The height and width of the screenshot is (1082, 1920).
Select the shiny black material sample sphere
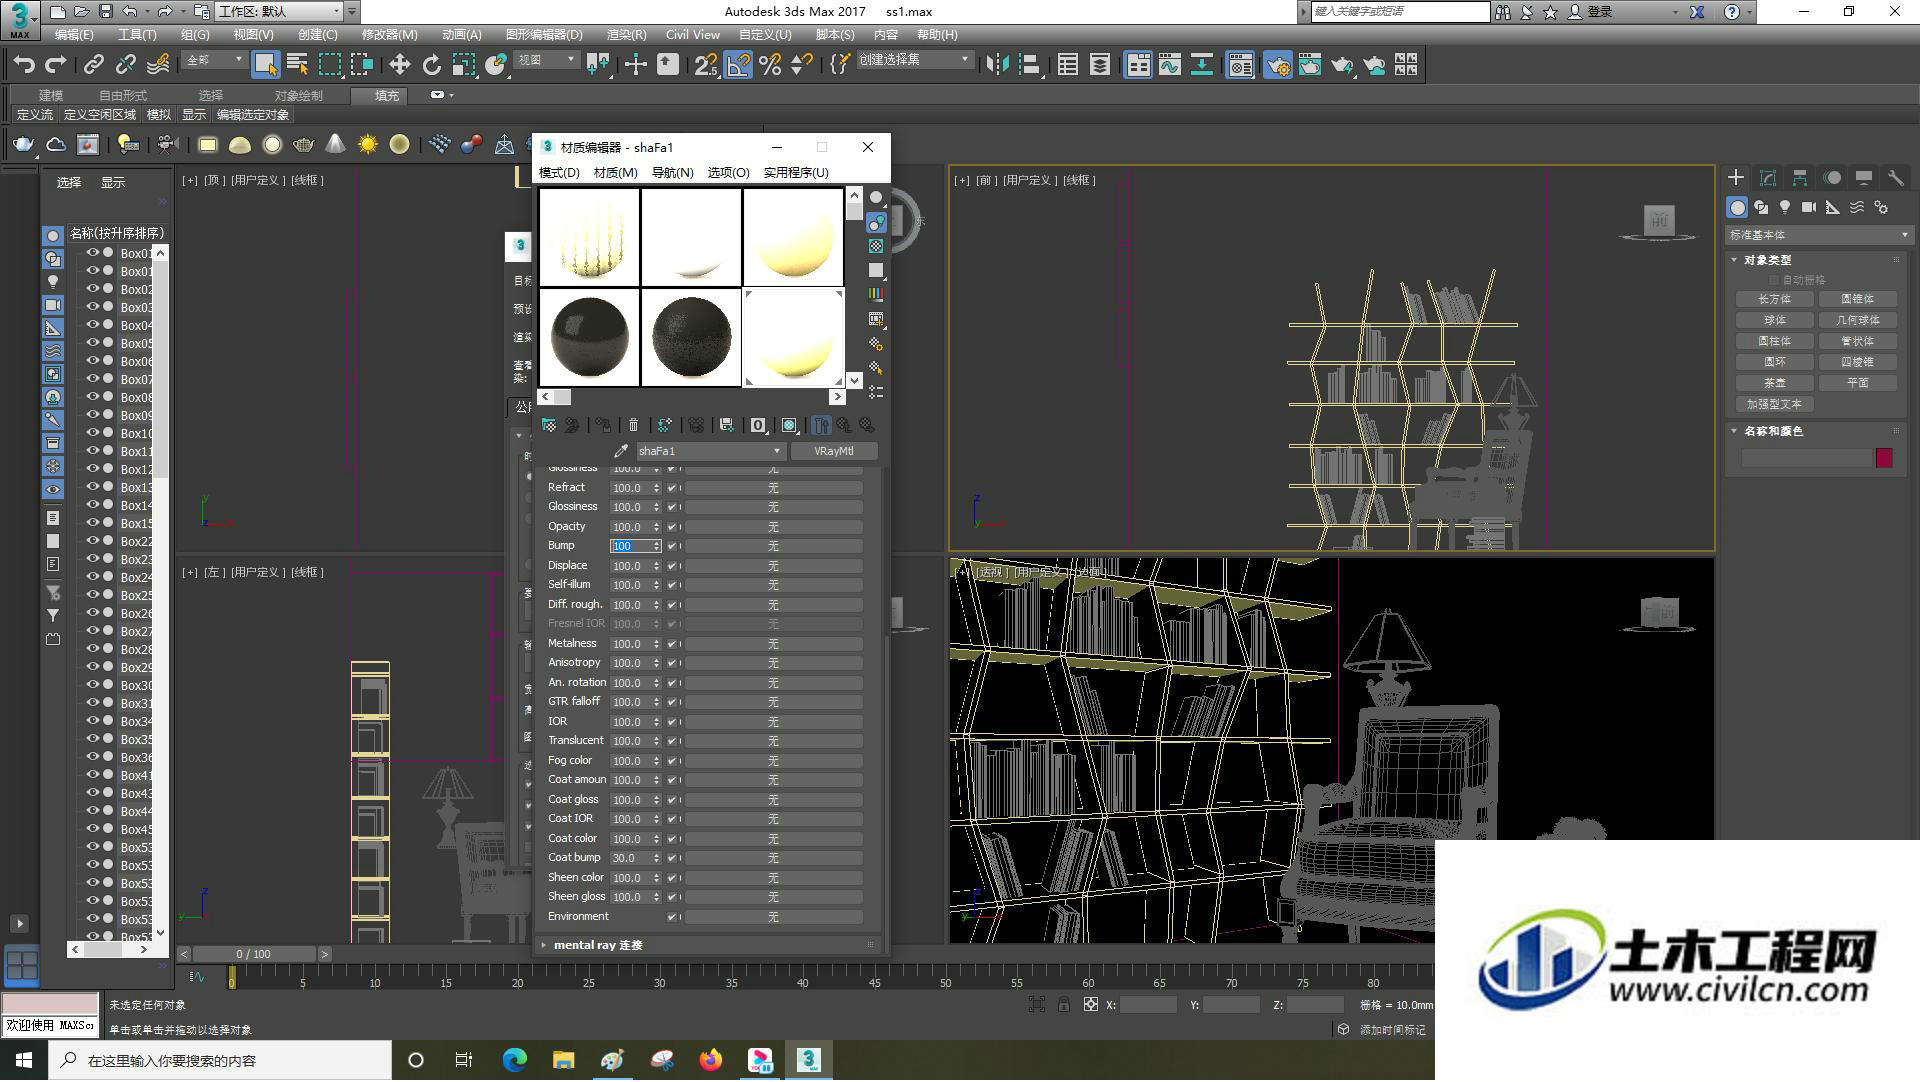click(590, 336)
